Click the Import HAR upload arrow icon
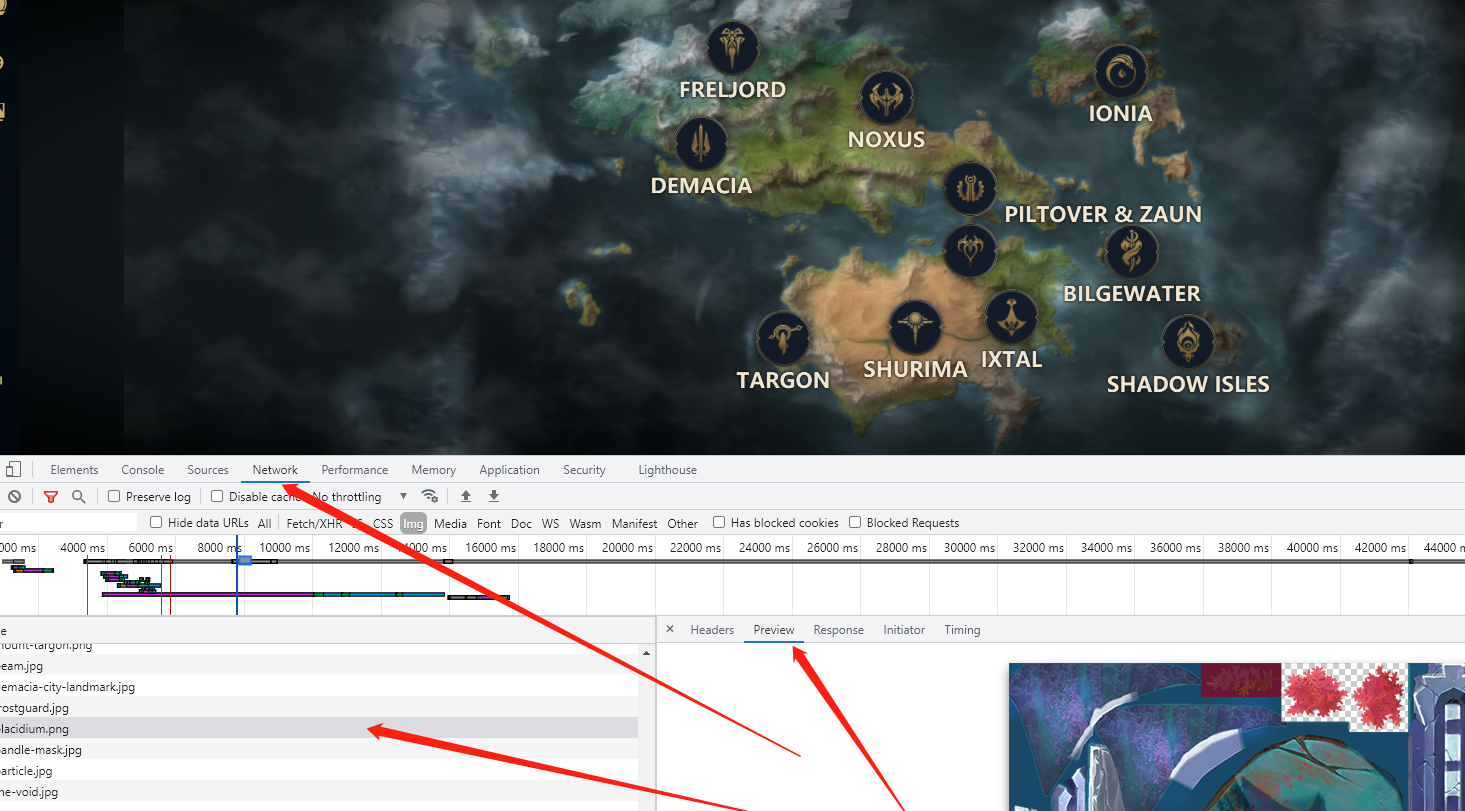 tap(465, 496)
